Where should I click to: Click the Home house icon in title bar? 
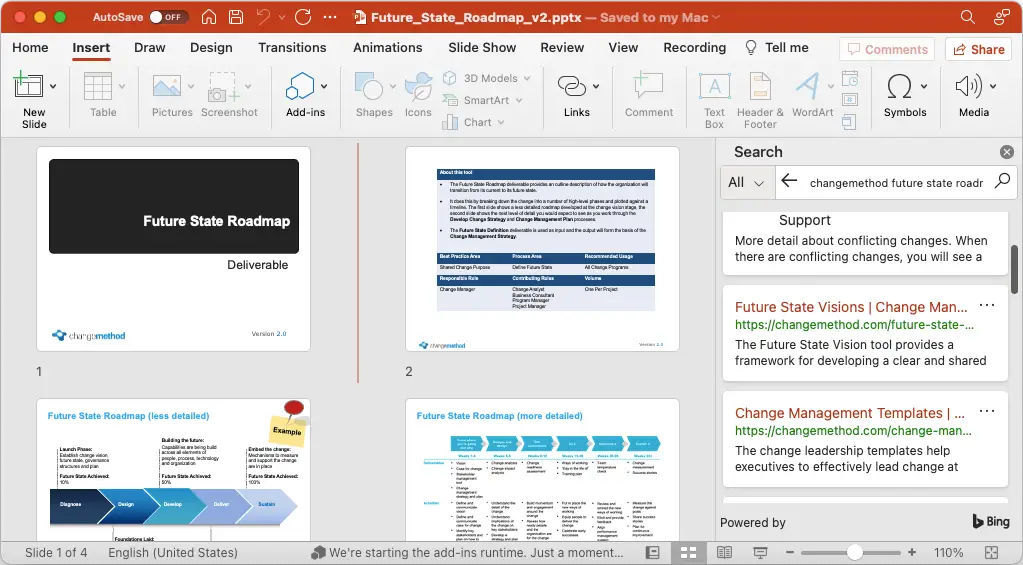[x=209, y=17]
